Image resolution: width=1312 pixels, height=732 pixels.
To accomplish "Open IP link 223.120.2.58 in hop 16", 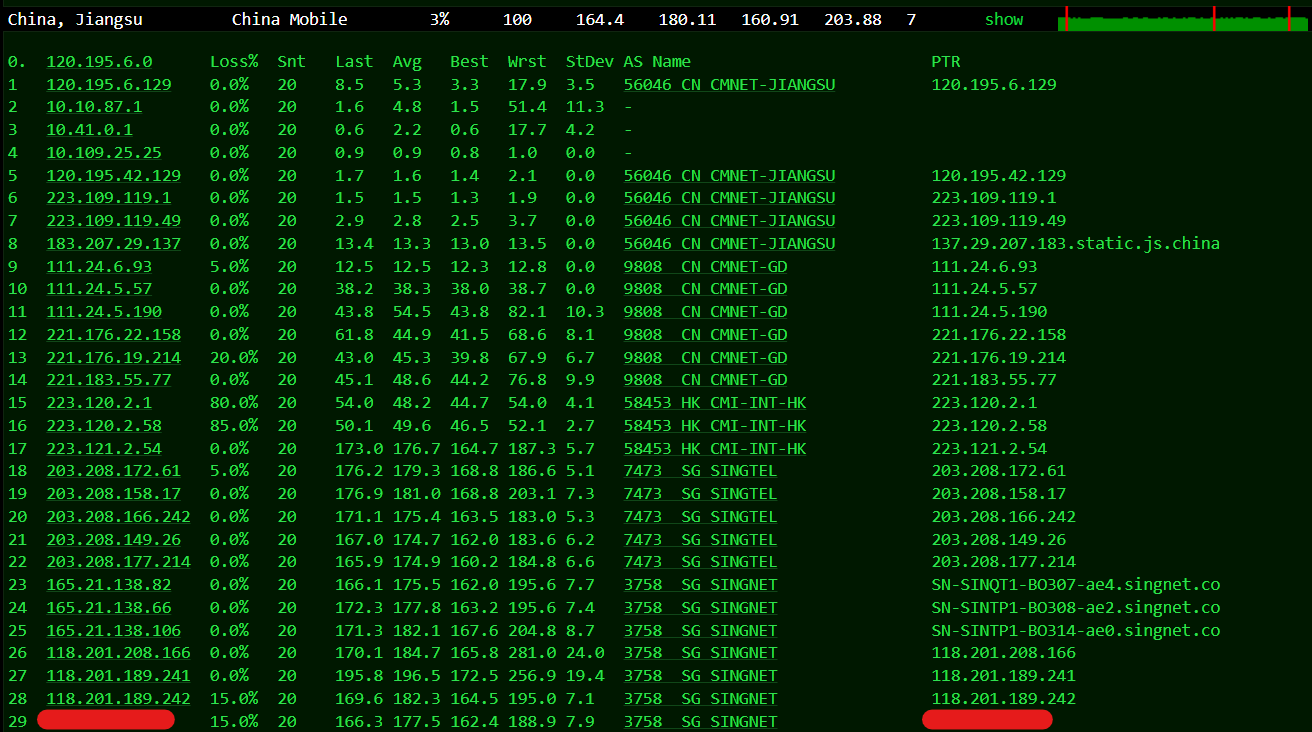I will point(104,426).
